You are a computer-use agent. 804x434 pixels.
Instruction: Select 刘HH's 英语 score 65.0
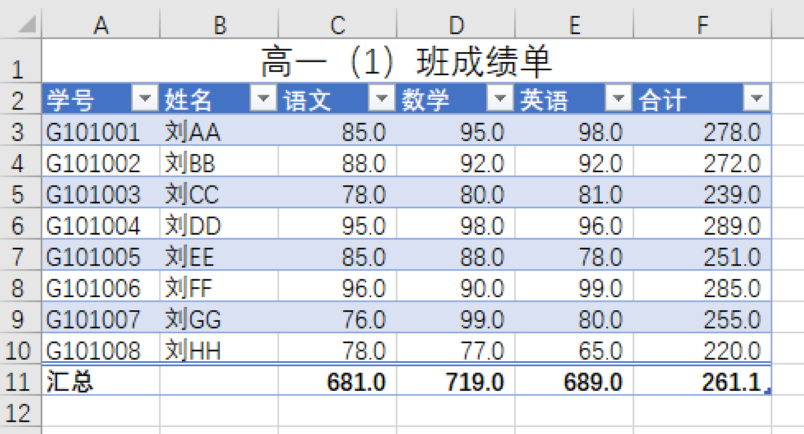tap(574, 349)
